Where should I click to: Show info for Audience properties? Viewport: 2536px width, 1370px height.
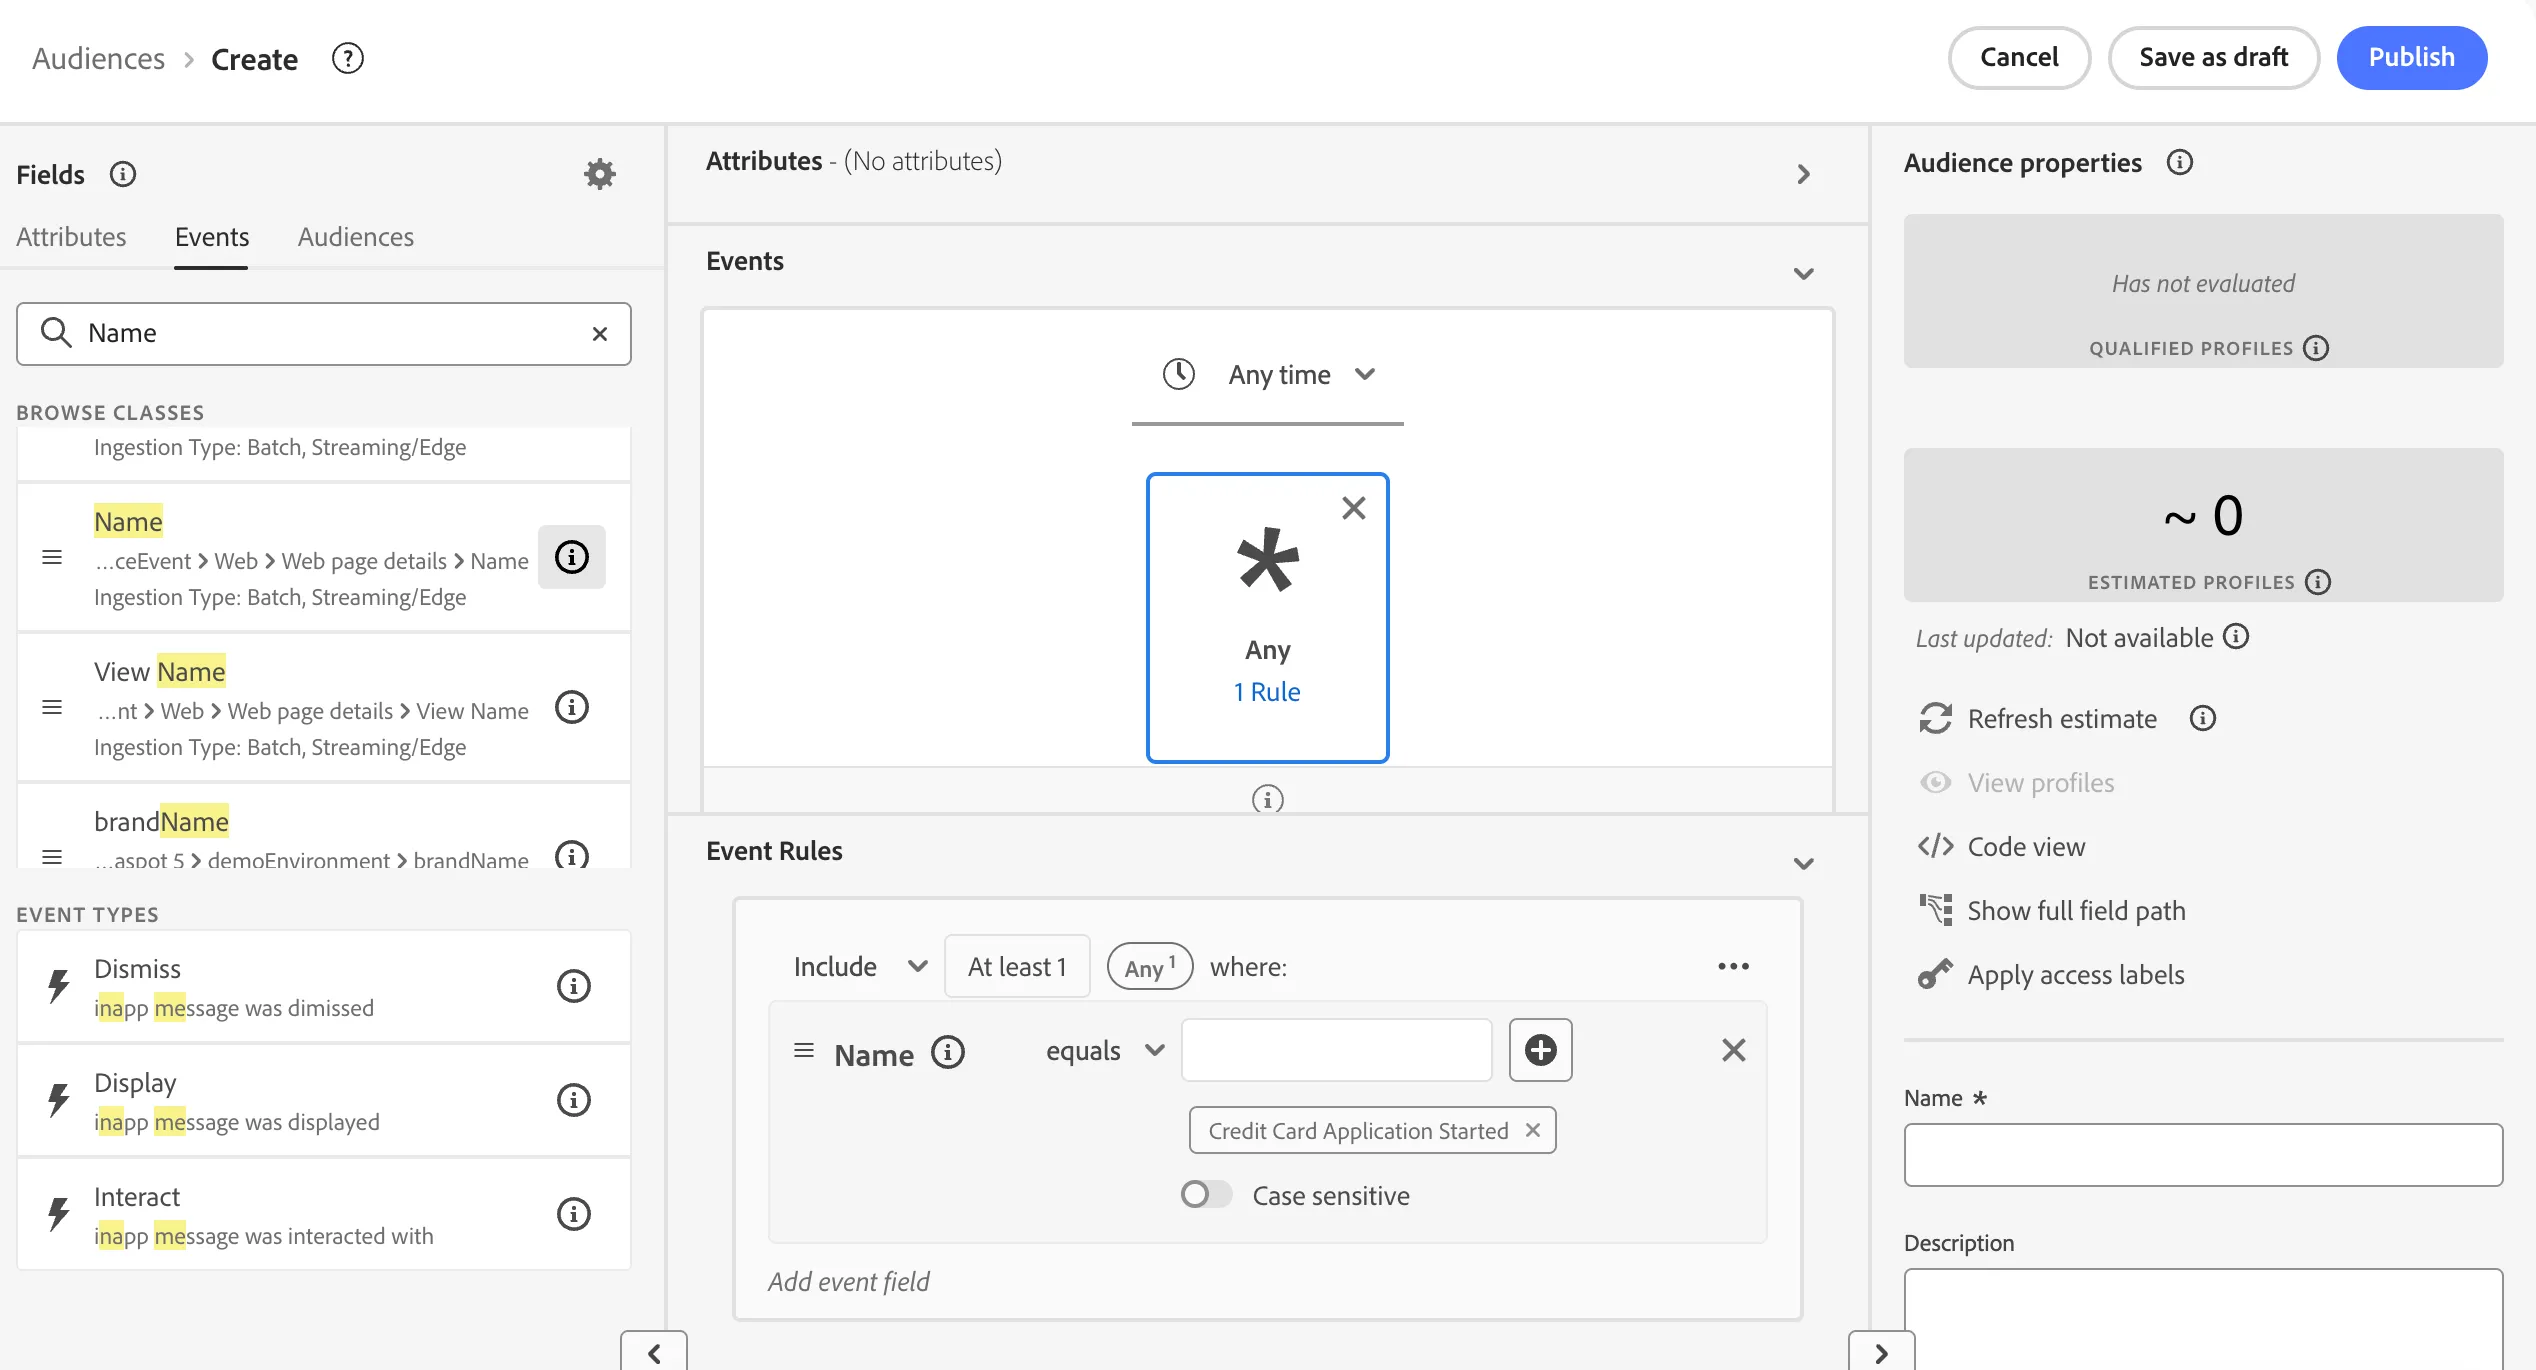pos(2179,162)
